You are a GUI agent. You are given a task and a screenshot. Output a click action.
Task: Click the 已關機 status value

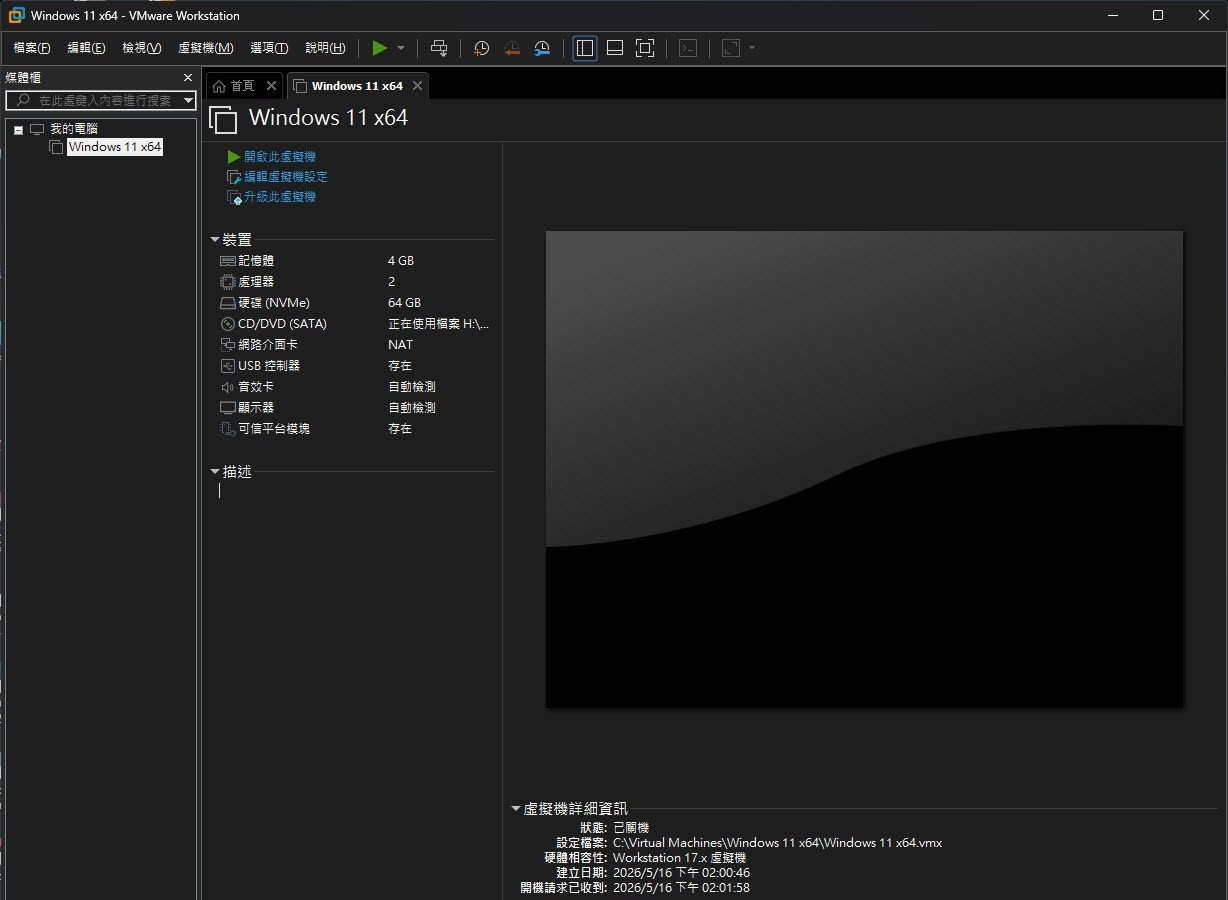click(x=631, y=828)
